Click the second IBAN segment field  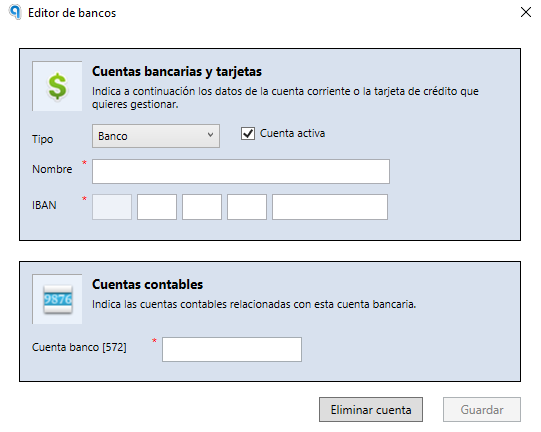(x=157, y=207)
